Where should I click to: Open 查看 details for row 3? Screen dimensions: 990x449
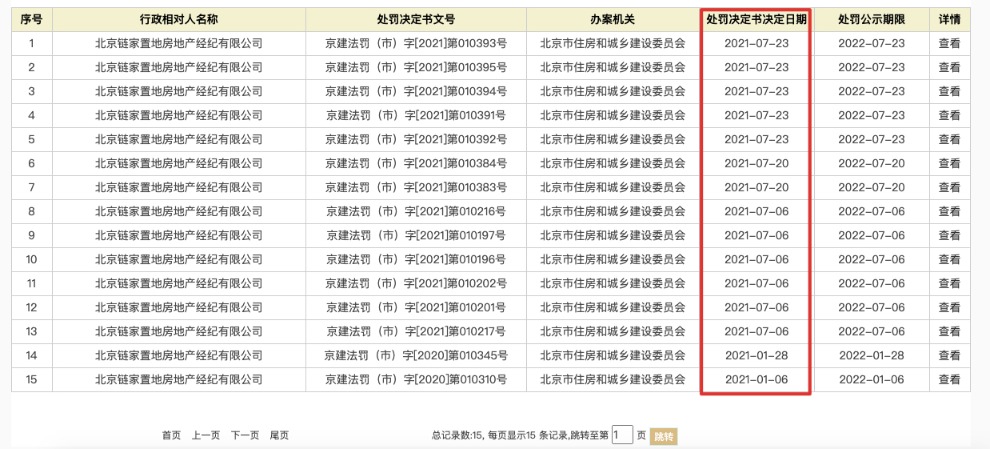(949, 92)
